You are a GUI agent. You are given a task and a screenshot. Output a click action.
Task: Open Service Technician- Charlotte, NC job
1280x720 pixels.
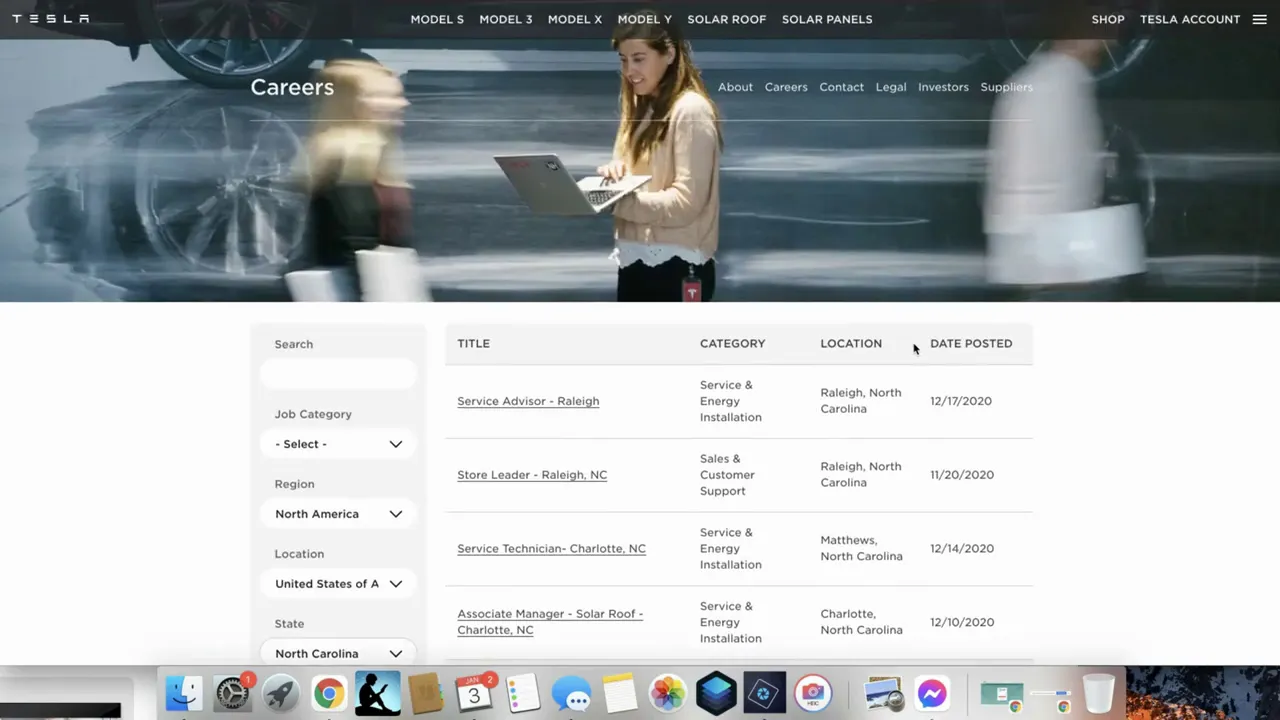551,549
